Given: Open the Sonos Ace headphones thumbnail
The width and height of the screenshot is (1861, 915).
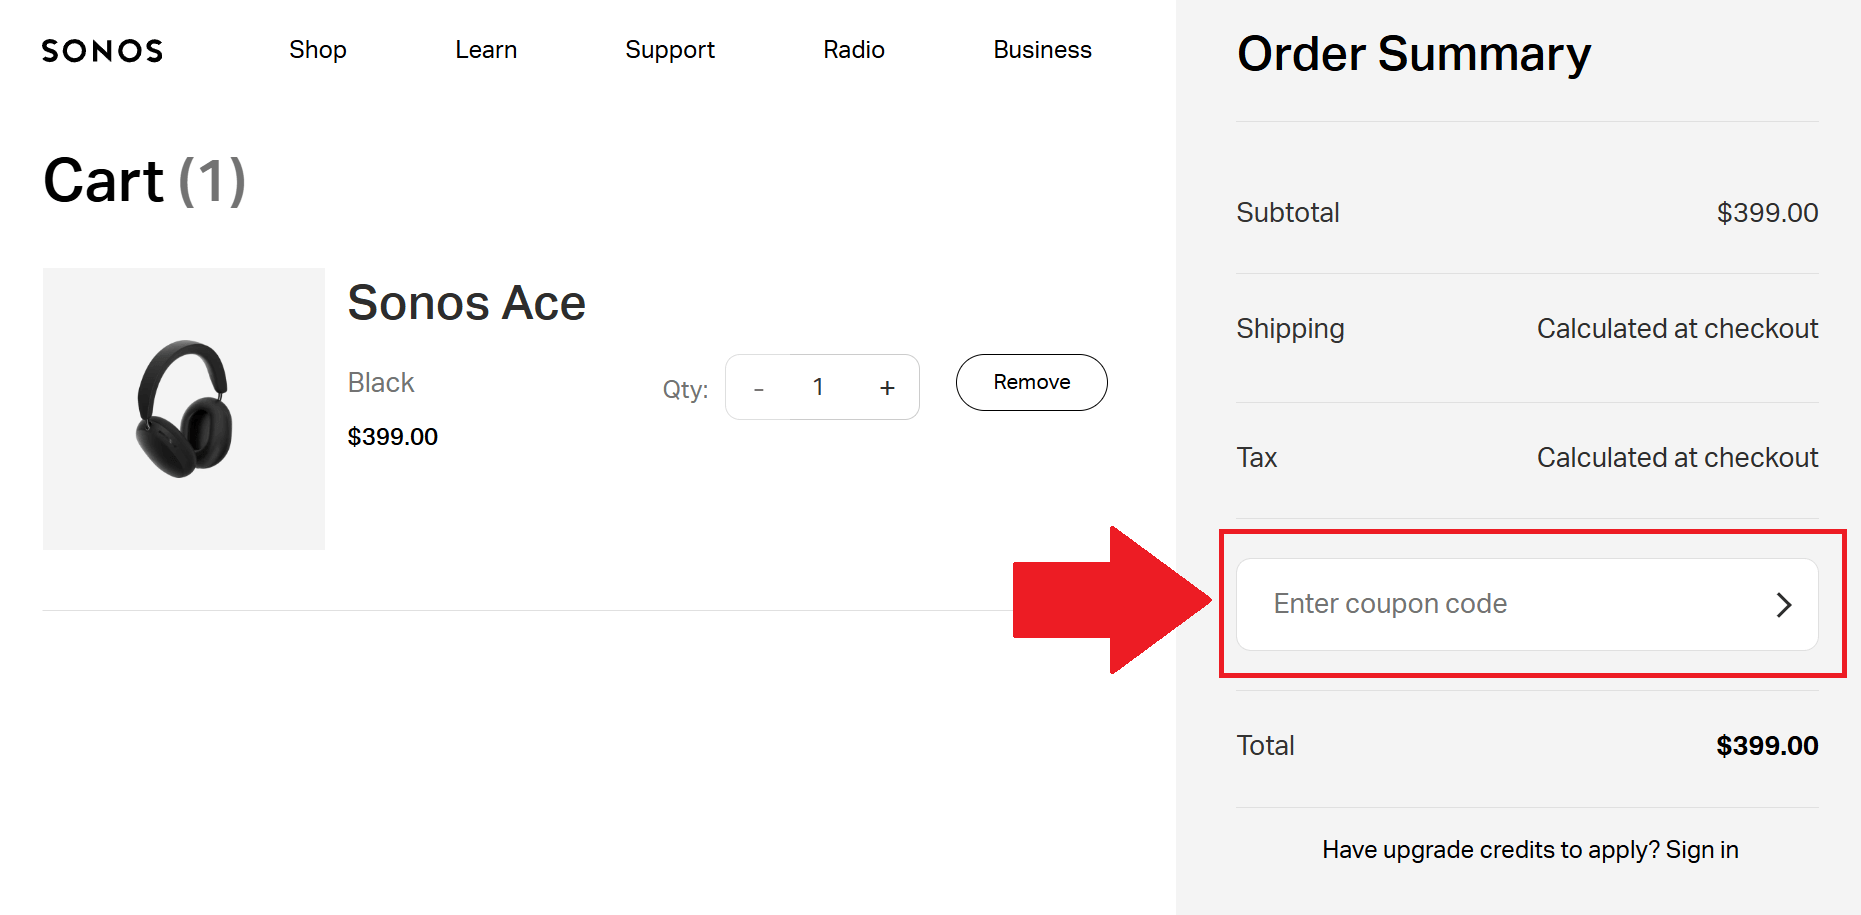Looking at the screenshot, I should (184, 409).
